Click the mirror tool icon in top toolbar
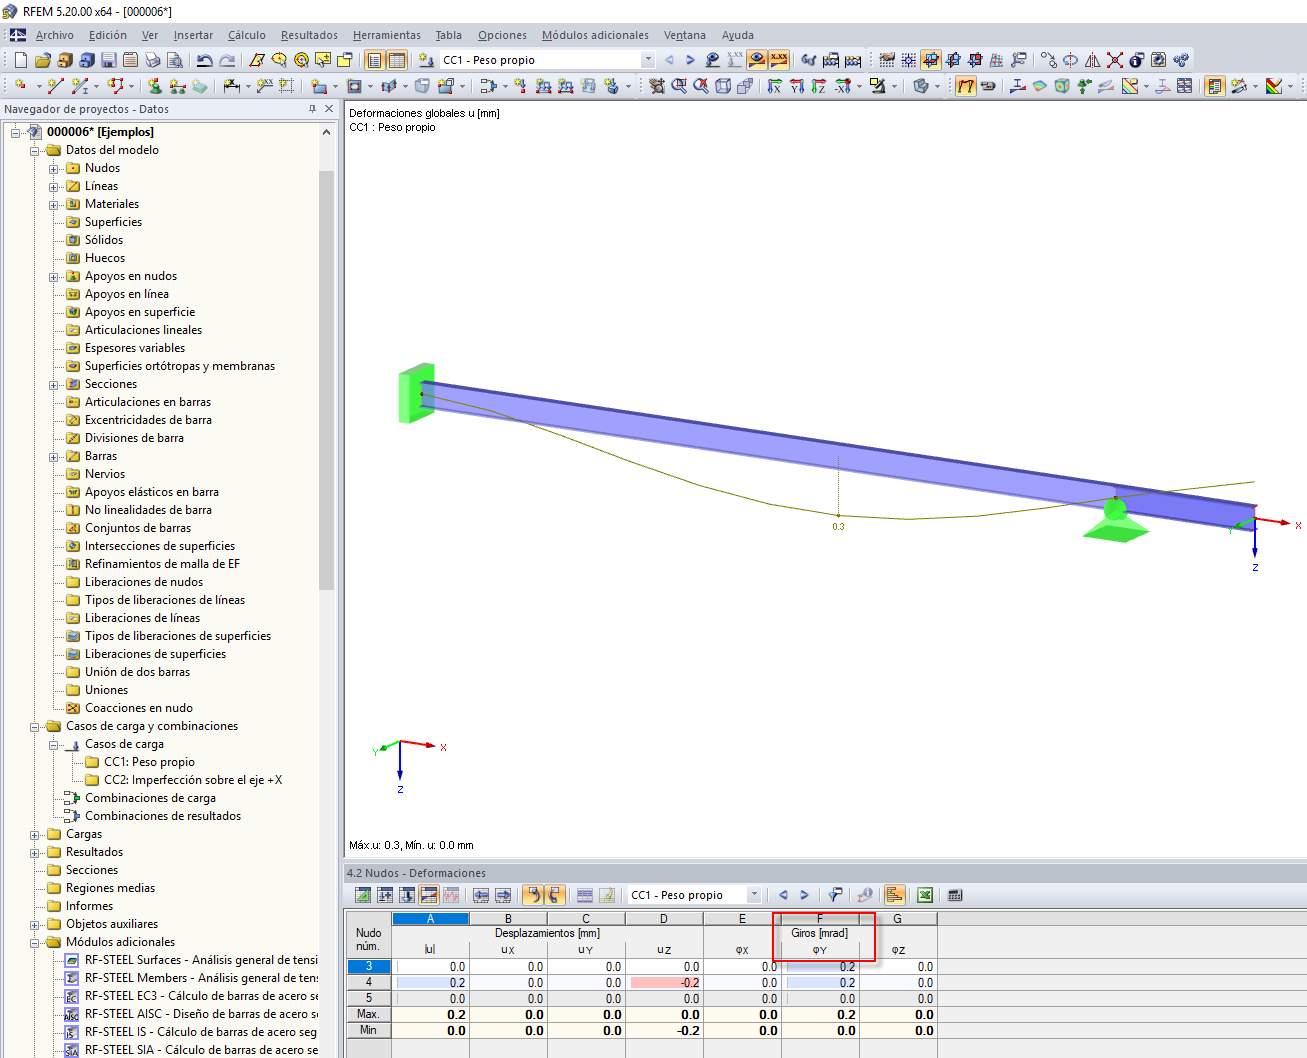The image size is (1307, 1058). tap(1093, 60)
